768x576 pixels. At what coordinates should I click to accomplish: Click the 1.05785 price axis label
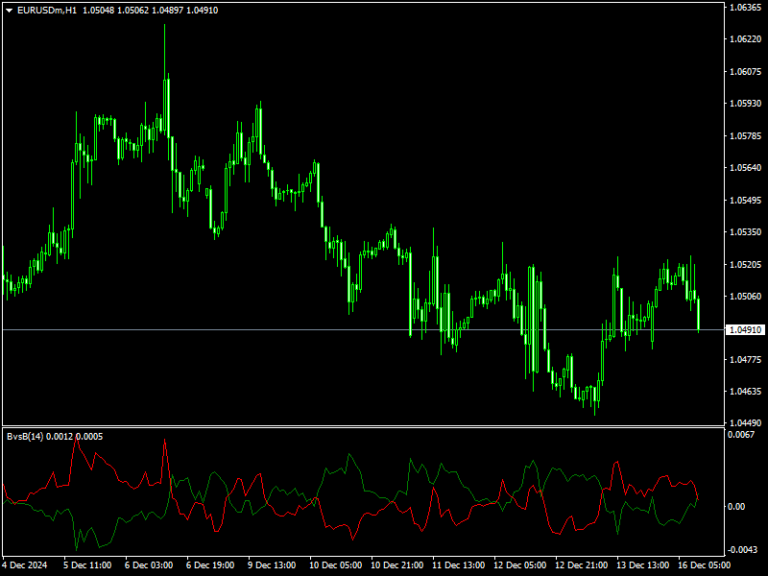pos(745,136)
